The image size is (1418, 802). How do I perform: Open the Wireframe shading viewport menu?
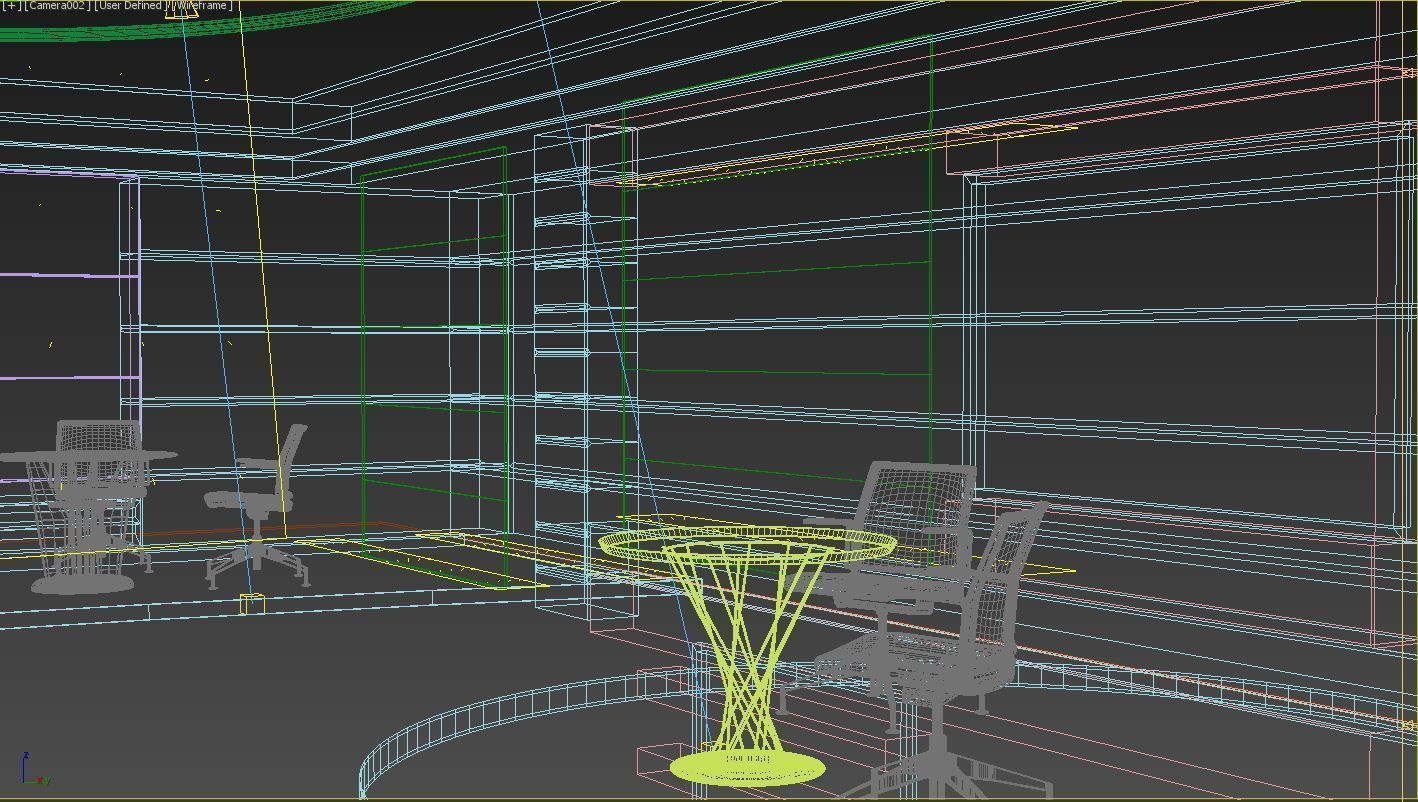pos(203,6)
